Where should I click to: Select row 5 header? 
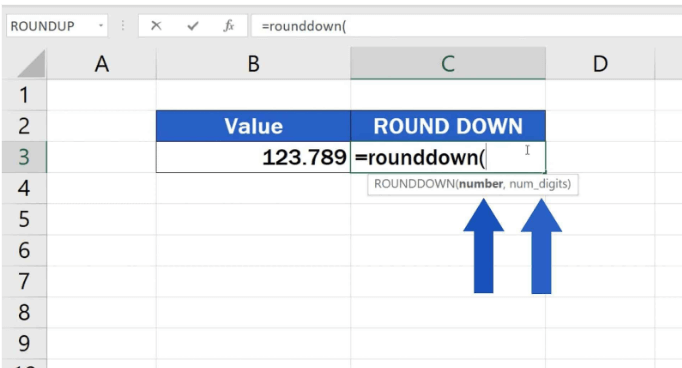(24, 219)
